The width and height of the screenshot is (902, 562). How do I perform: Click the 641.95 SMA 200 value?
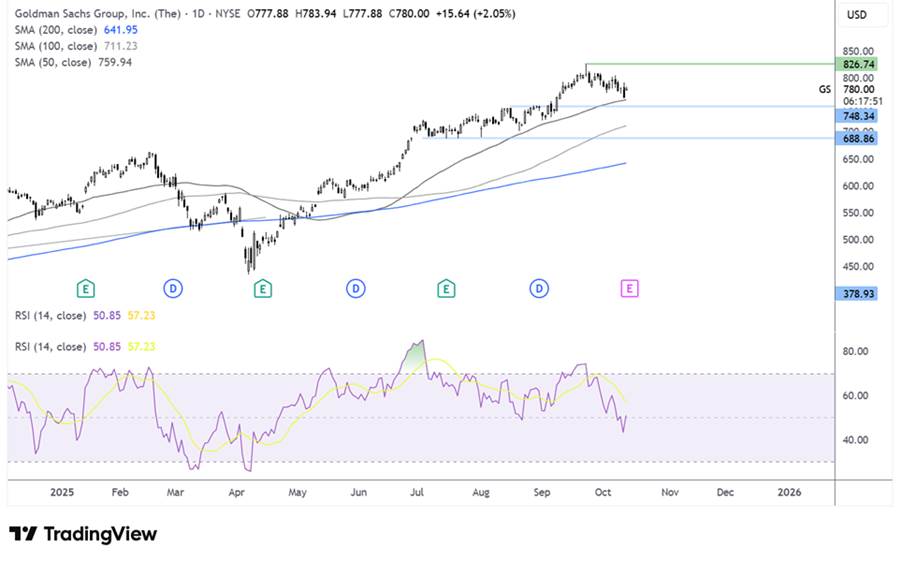tap(121, 30)
